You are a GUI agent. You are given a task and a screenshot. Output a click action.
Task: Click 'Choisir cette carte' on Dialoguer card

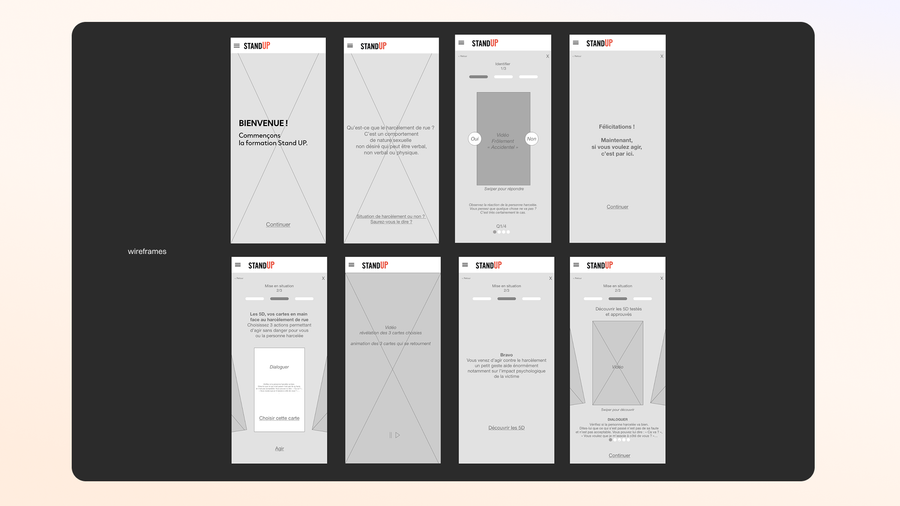(x=279, y=418)
